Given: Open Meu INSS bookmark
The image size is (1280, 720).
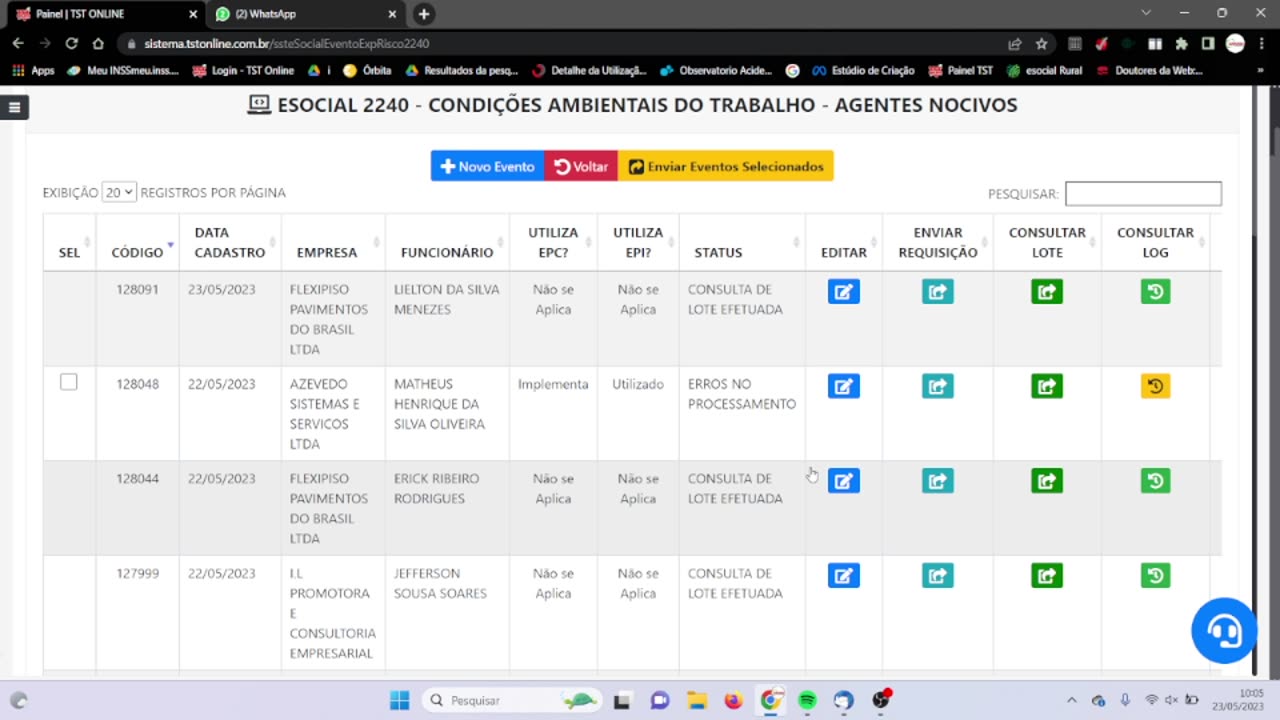Looking at the screenshot, I should pyautogui.click(x=123, y=71).
